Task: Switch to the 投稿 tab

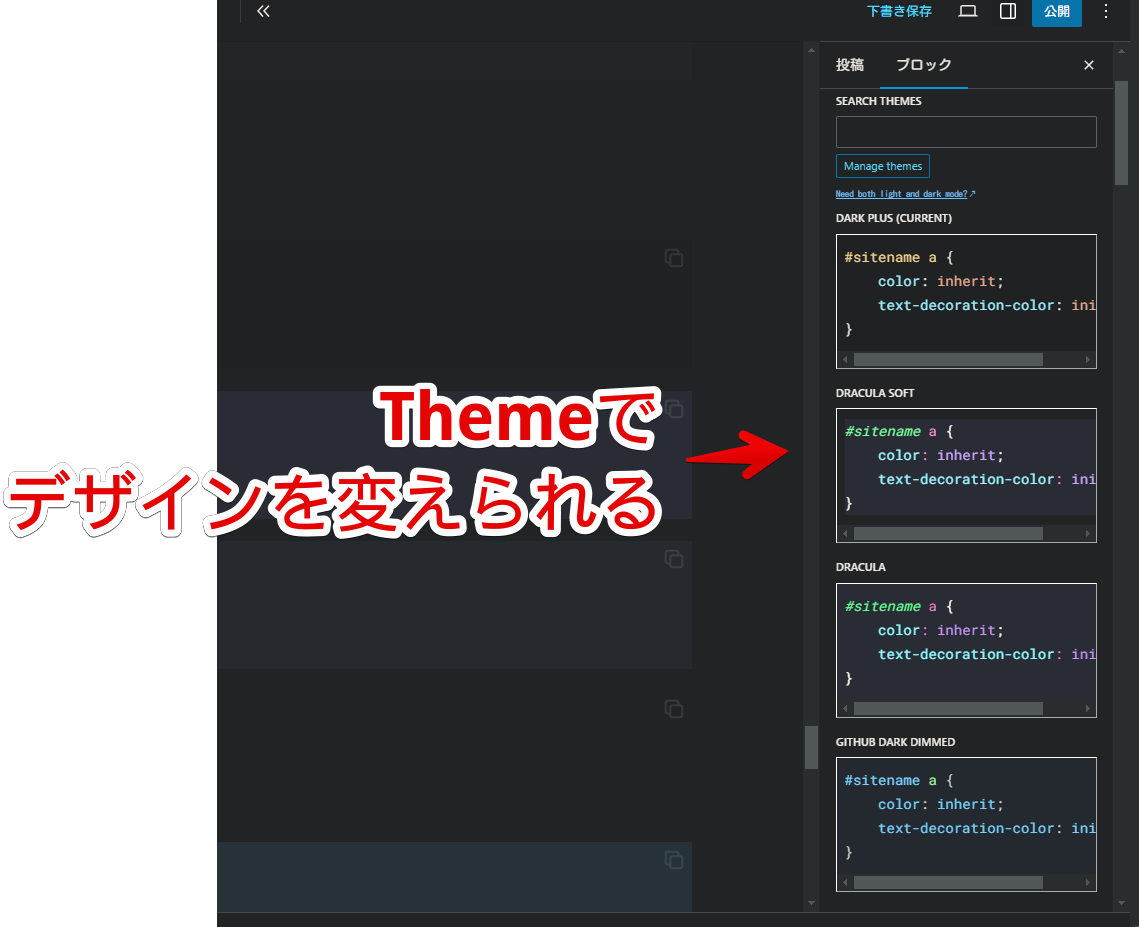Action: (849, 65)
